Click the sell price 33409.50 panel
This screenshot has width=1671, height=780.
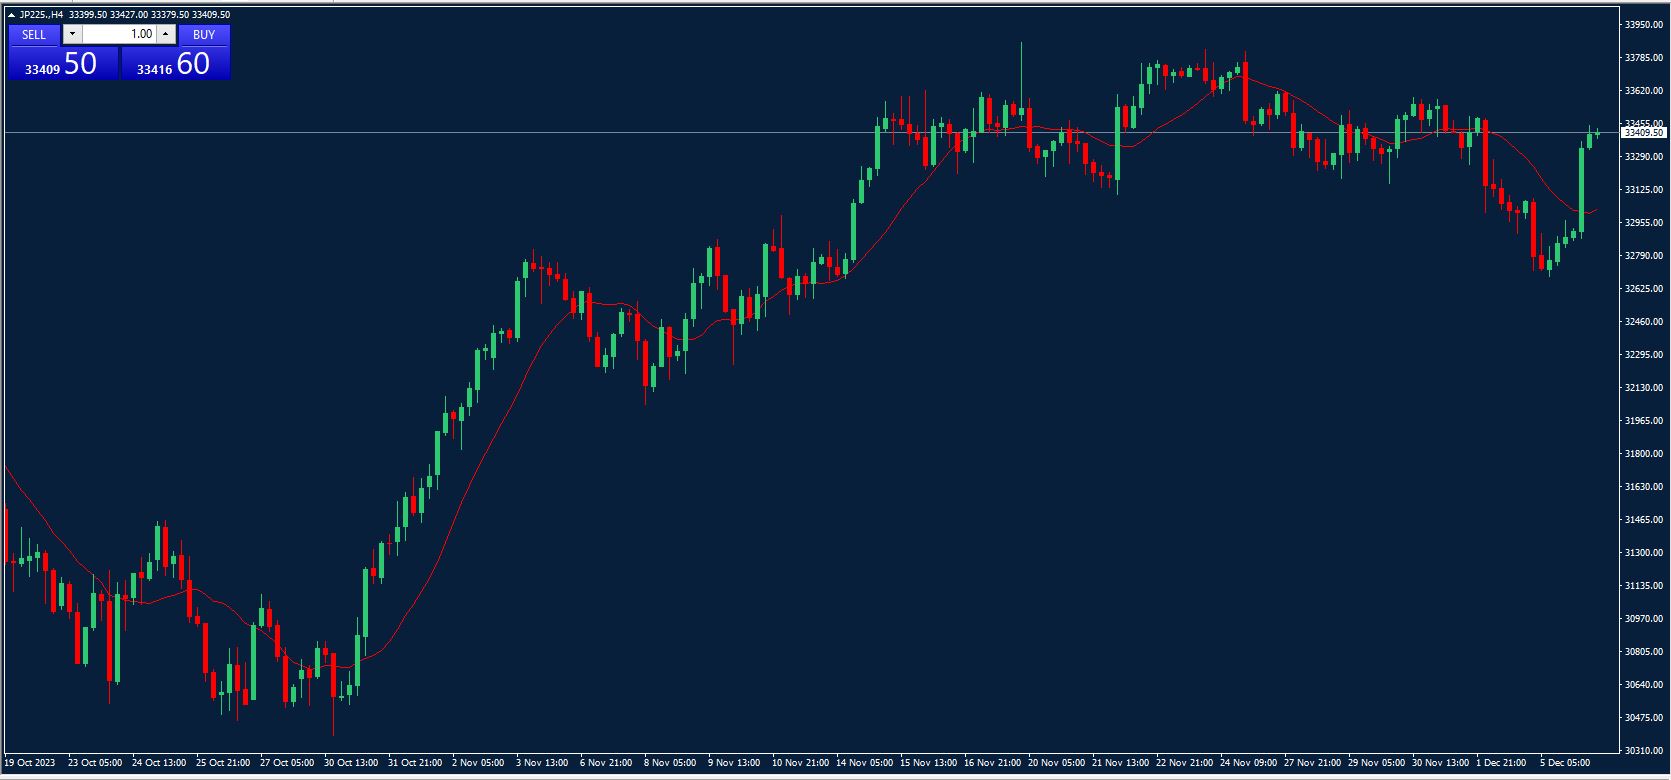coord(62,64)
